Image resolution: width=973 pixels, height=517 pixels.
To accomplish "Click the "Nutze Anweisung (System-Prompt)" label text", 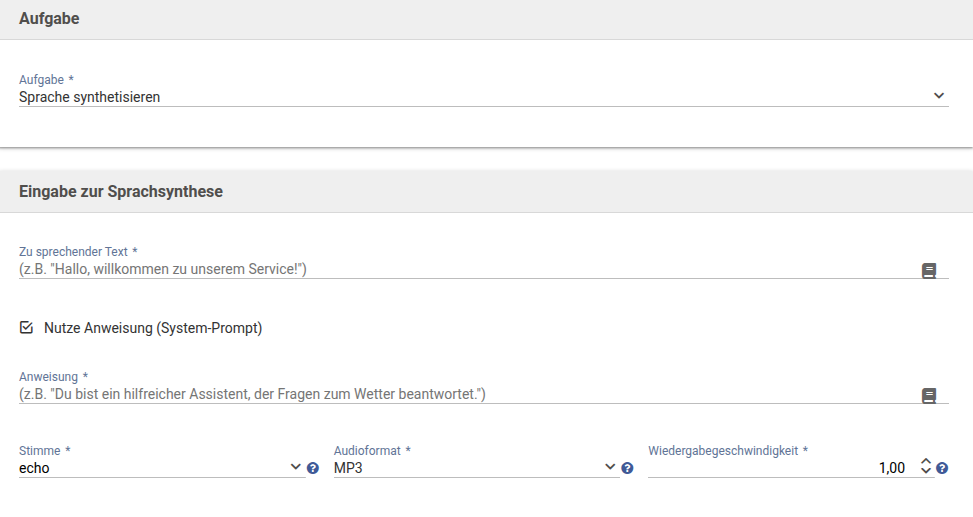I will pos(153,328).
